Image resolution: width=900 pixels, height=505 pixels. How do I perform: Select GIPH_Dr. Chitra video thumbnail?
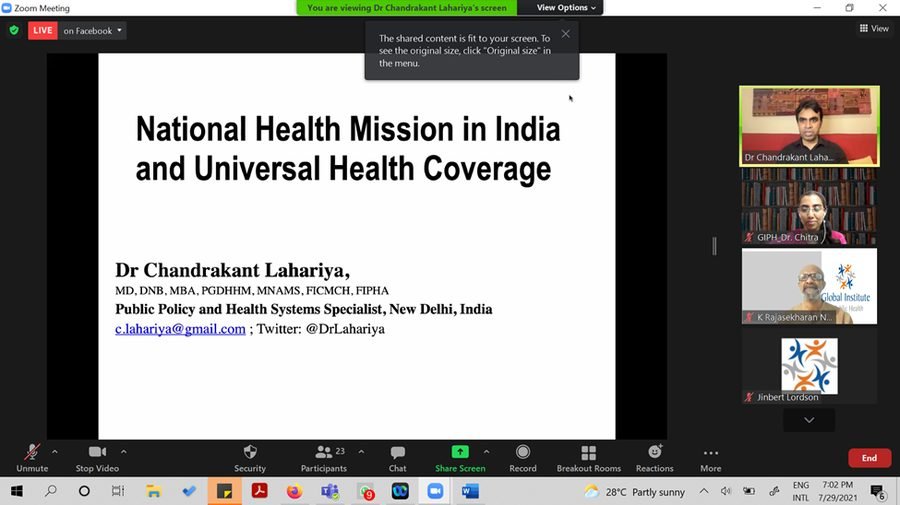(809, 207)
